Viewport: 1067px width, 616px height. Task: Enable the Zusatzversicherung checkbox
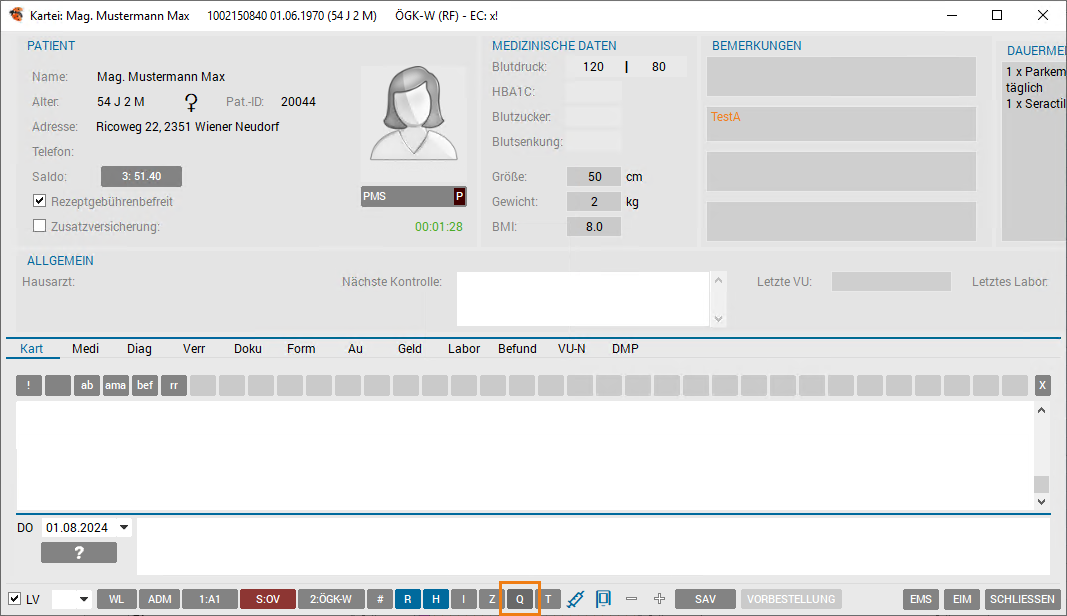pyautogui.click(x=39, y=226)
